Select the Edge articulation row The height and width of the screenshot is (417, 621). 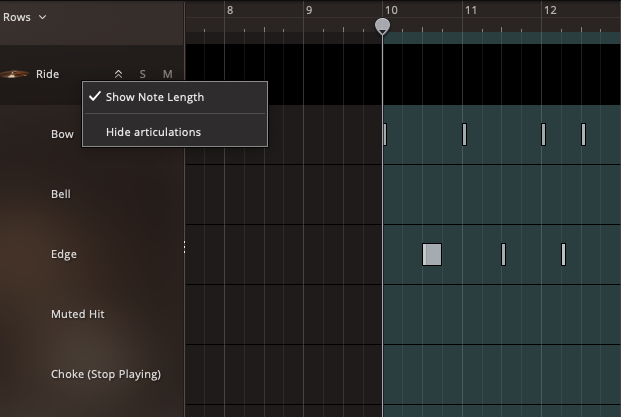(64, 254)
